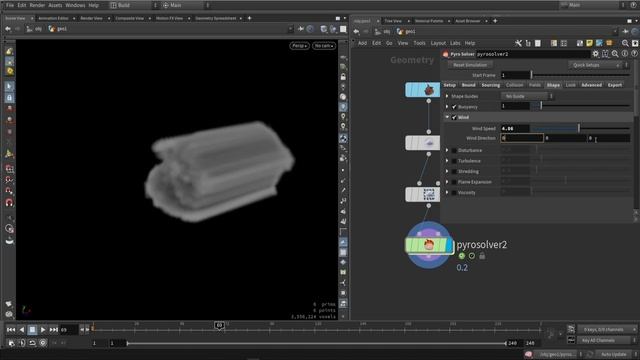Jump to the first frame

tap(11, 329)
